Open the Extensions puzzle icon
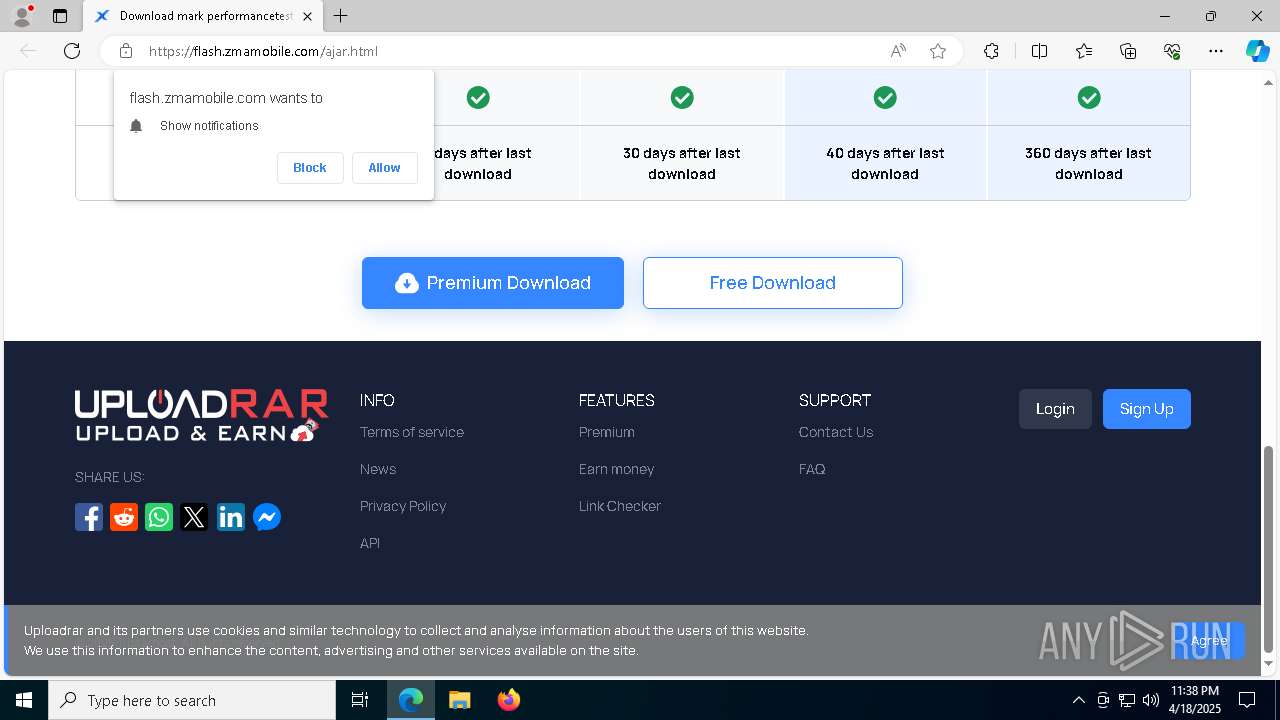The image size is (1280, 720). [x=991, y=51]
